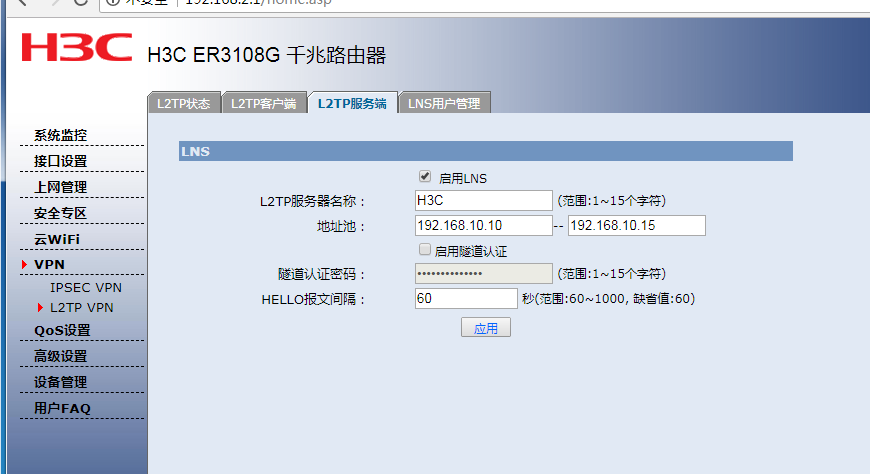Uncheck the 启用LNS checkbox
Image resolution: width=870 pixels, height=474 pixels.
tap(425, 177)
